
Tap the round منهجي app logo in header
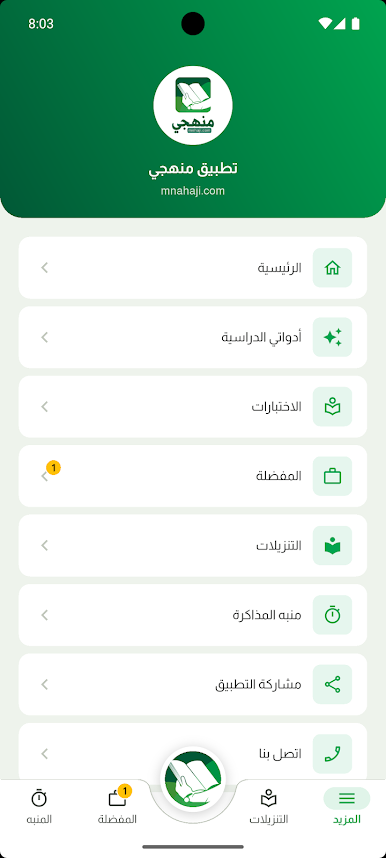193,105
